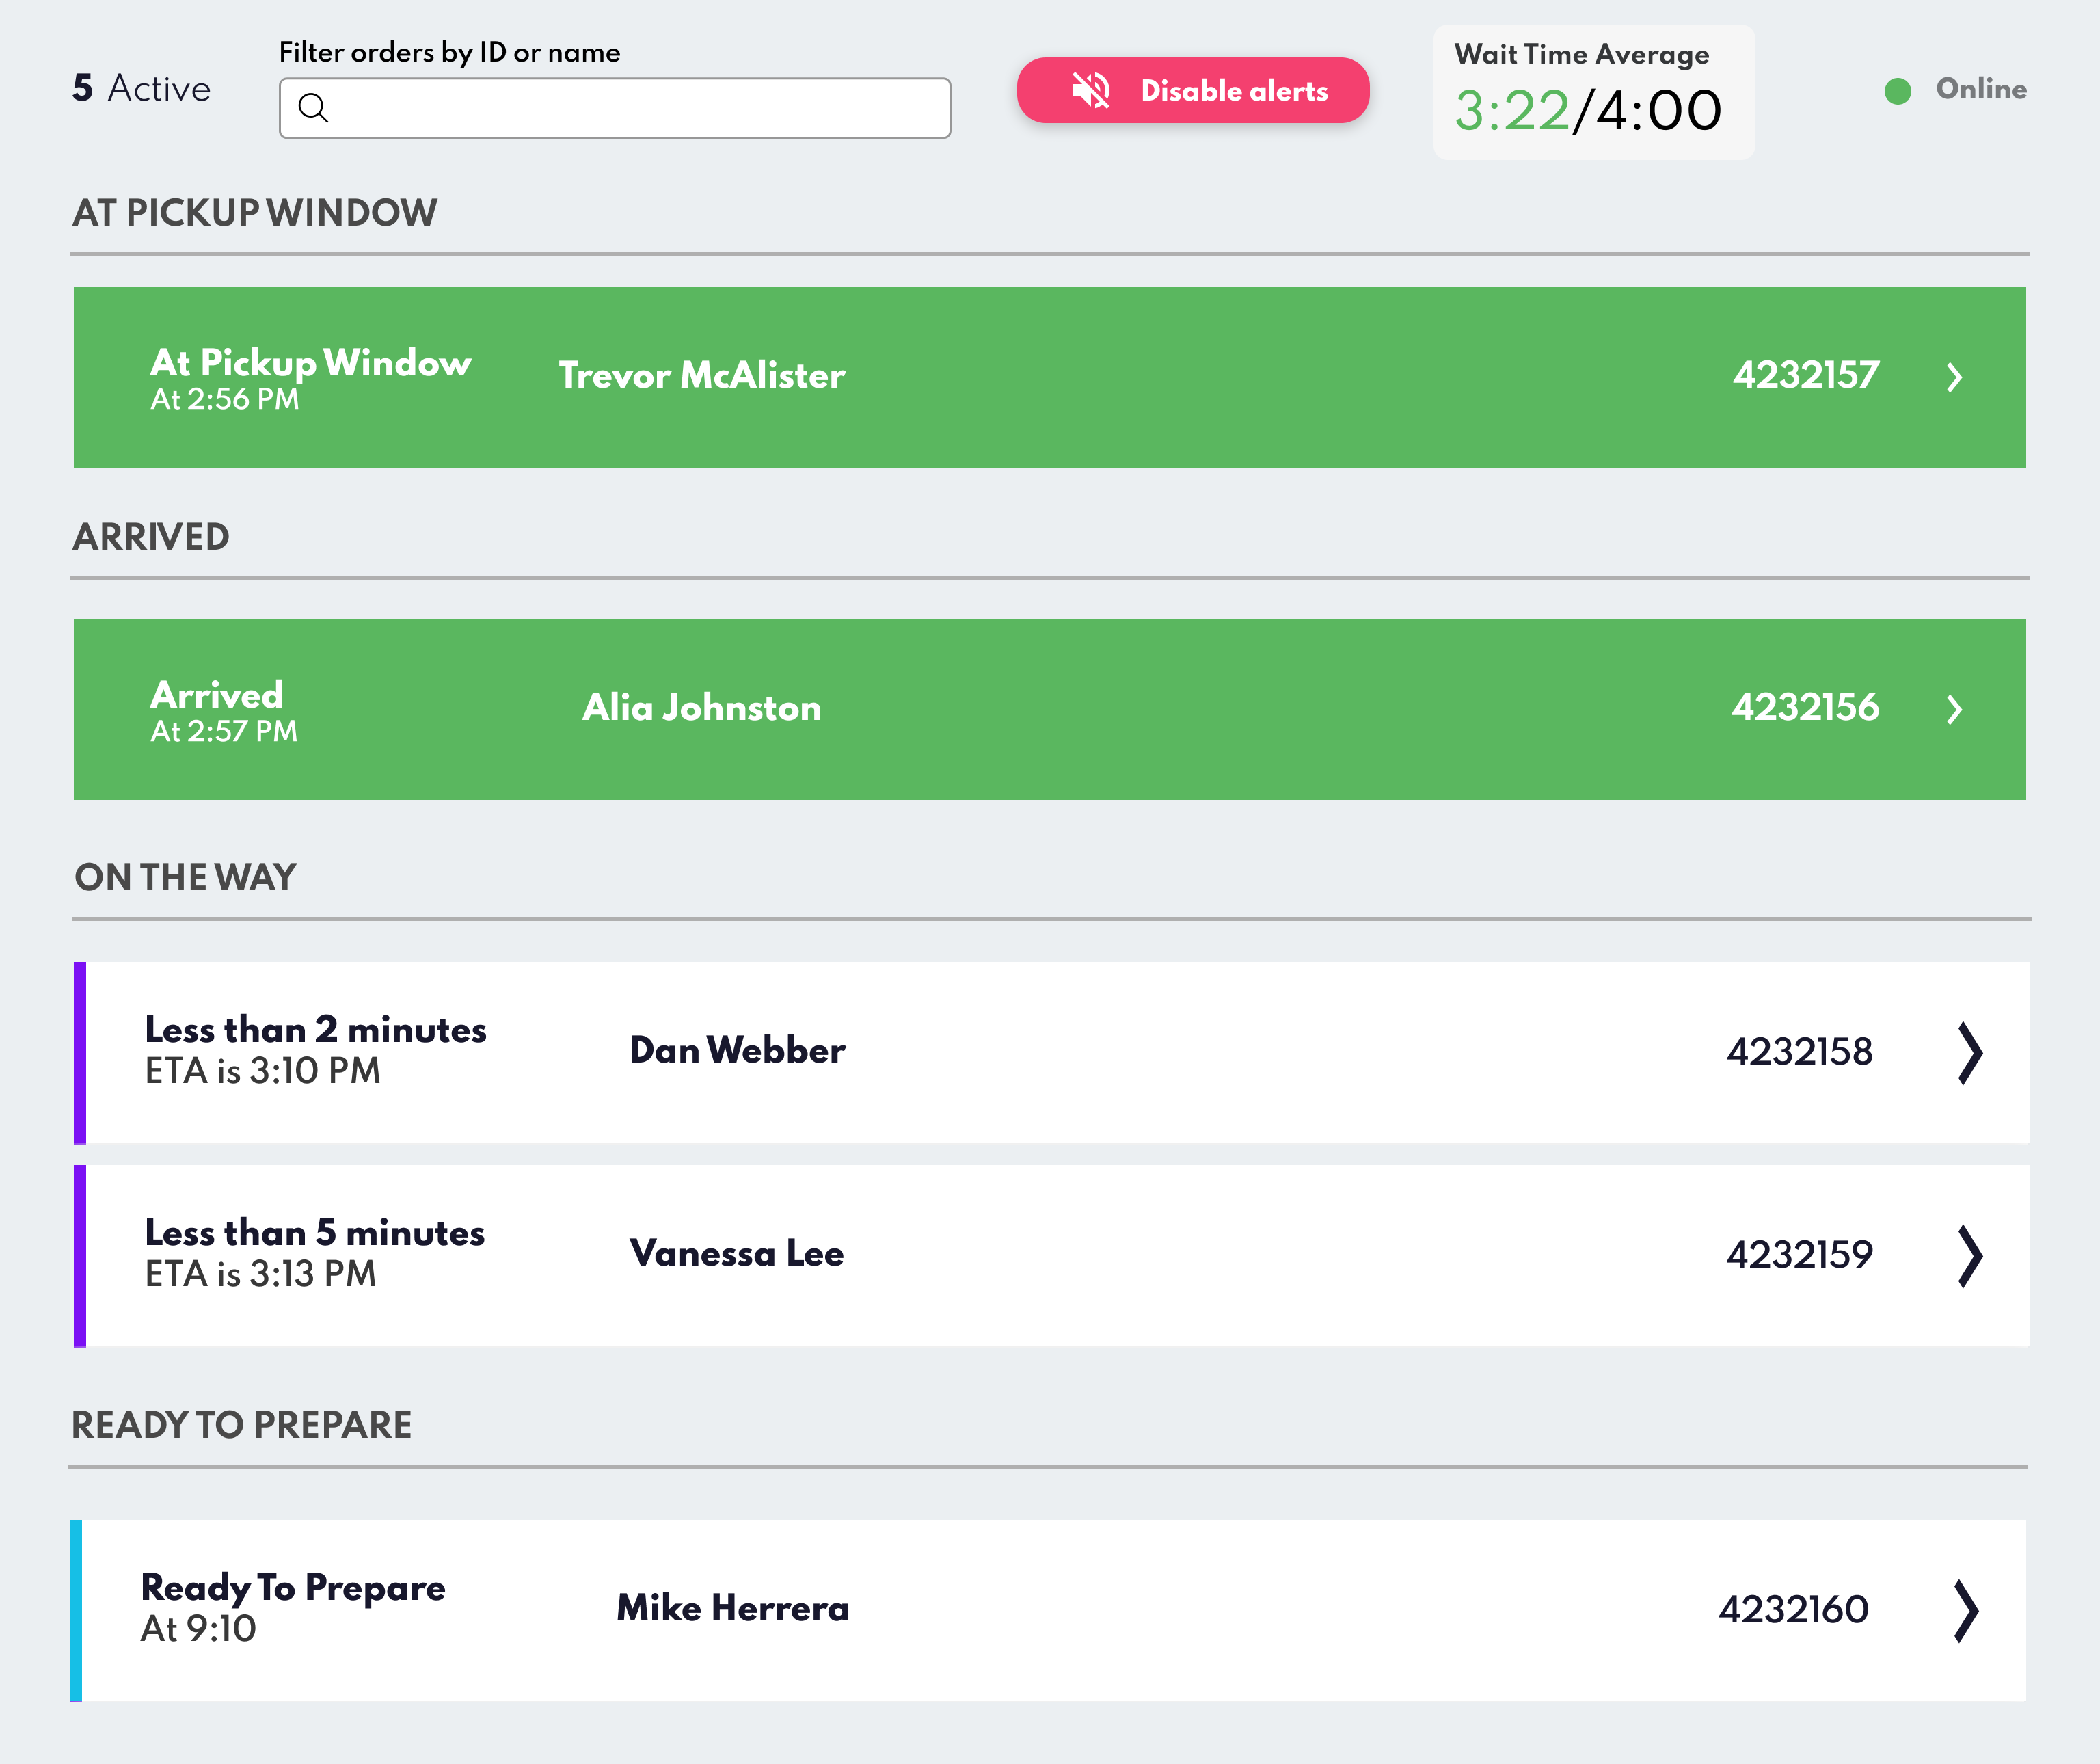Screen dimensions: 2100x1764
Task: Focus the filter orders search field
Action: (x=630, y=108)
